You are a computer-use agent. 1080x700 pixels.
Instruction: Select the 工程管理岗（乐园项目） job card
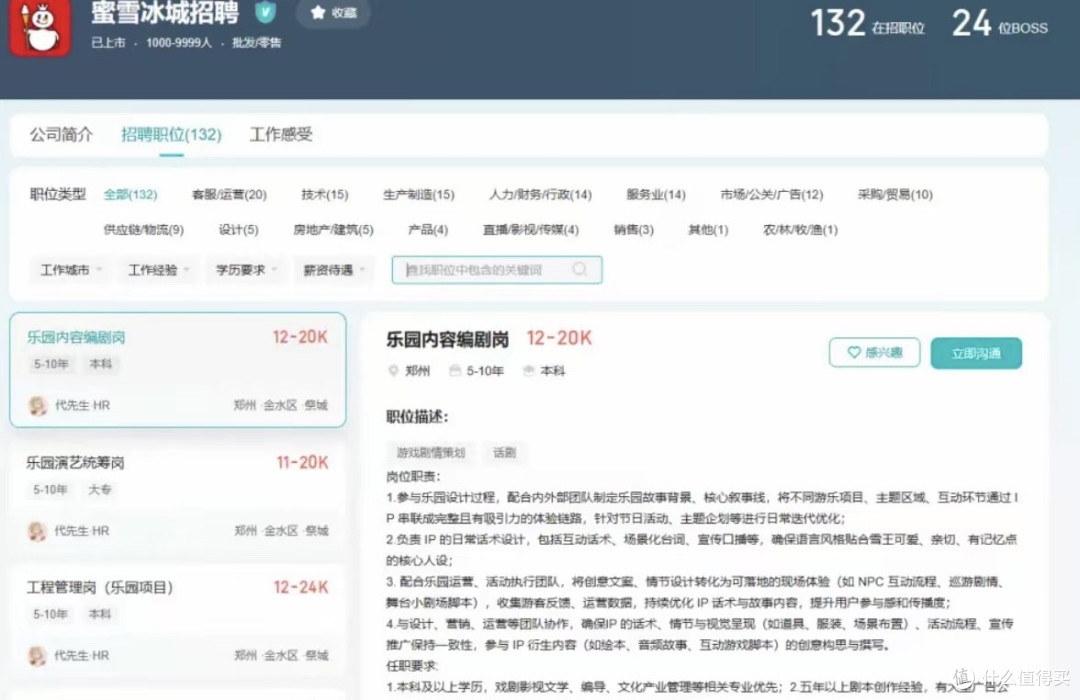click(178, 620)
